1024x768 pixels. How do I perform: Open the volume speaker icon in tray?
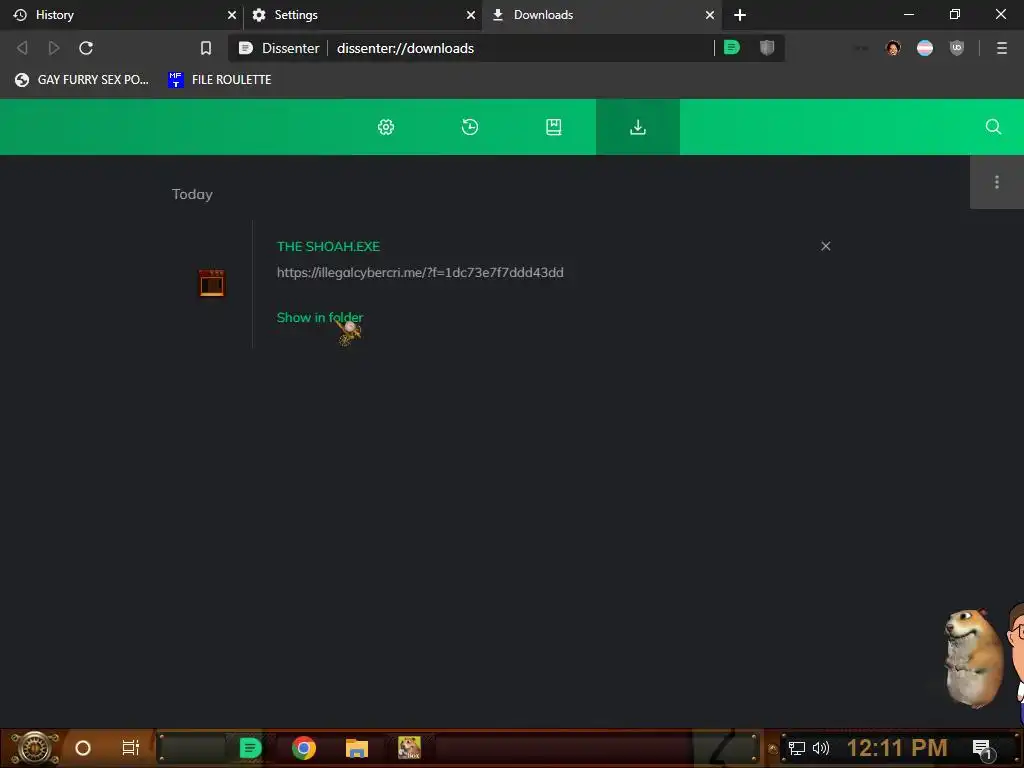[821, 748]
